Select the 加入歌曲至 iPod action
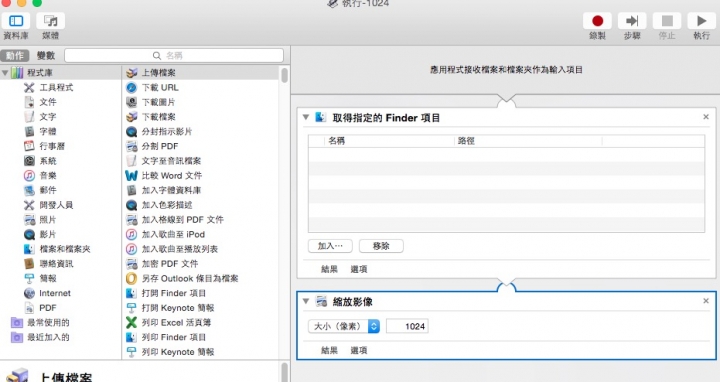 point(173,234)
